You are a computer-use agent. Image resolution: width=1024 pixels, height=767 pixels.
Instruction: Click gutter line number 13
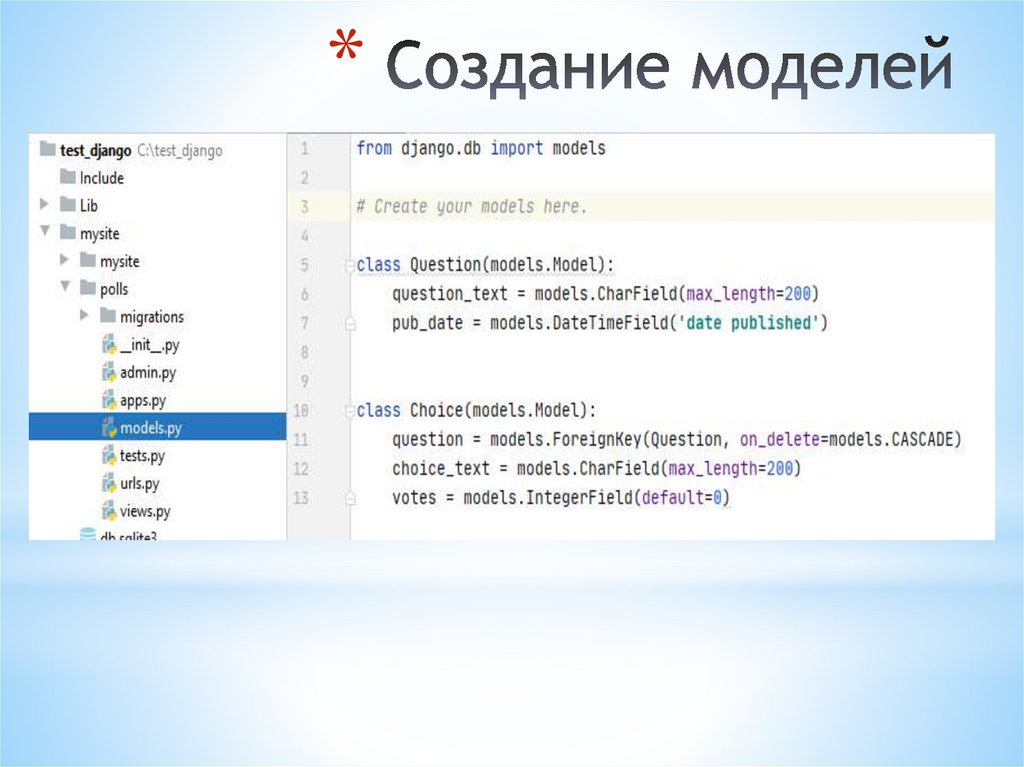pos(301,498)
